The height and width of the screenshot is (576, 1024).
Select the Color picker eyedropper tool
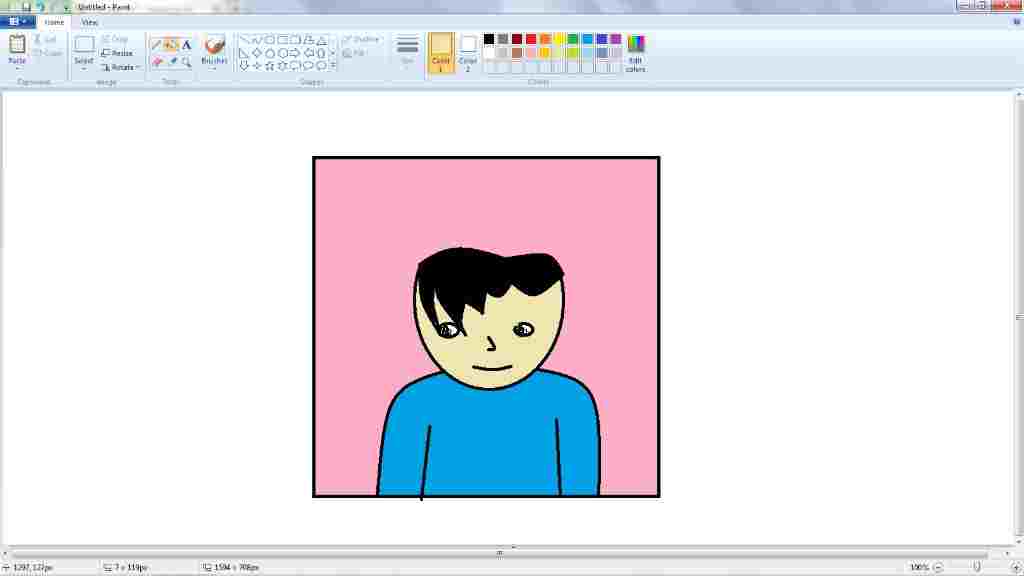[172, 62]
